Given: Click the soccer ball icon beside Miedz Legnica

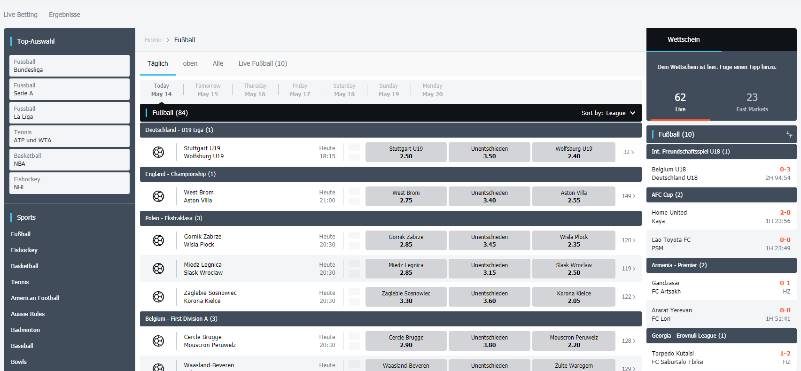Looking at the screenshot, I should [158, 268].
